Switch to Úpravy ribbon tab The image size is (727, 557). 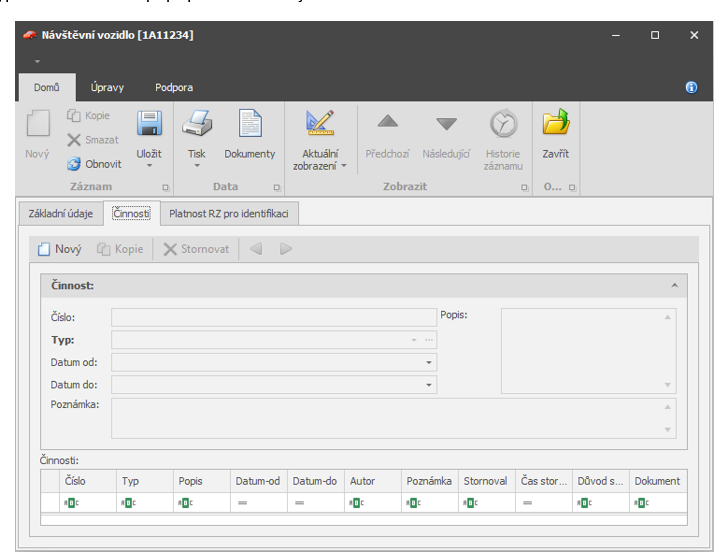coord(107,87)
